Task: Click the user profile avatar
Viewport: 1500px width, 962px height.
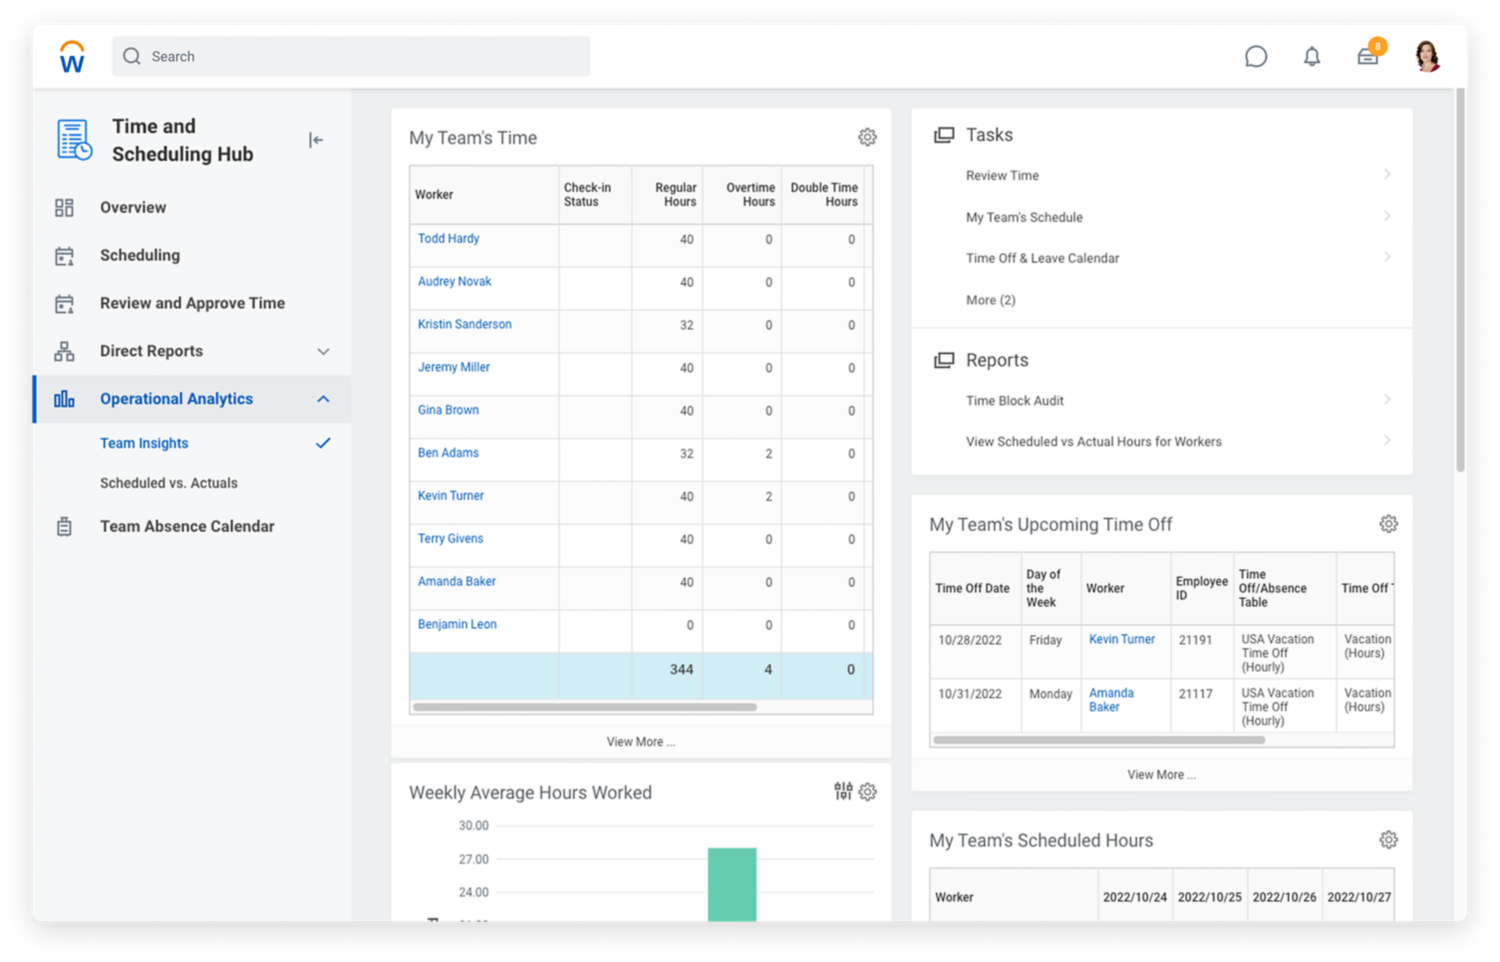Action: coord(1427,56)
